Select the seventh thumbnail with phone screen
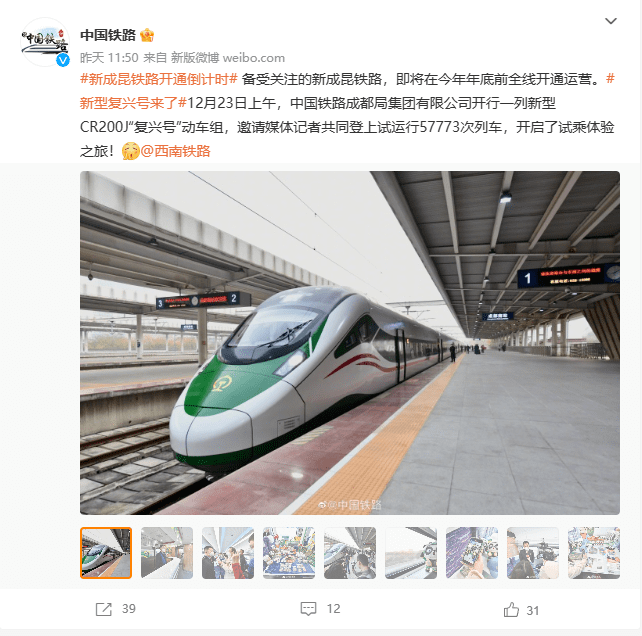 click(x=472, y=553)
